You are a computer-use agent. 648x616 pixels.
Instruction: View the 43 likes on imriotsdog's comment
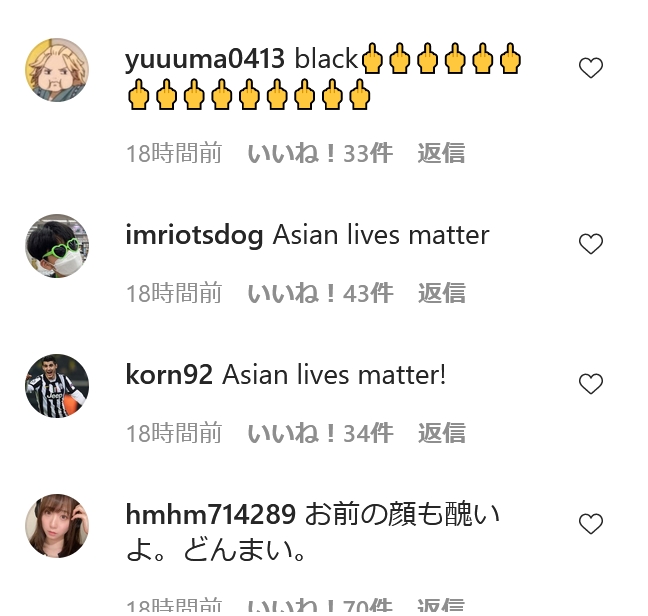click(x=320, y=293)
